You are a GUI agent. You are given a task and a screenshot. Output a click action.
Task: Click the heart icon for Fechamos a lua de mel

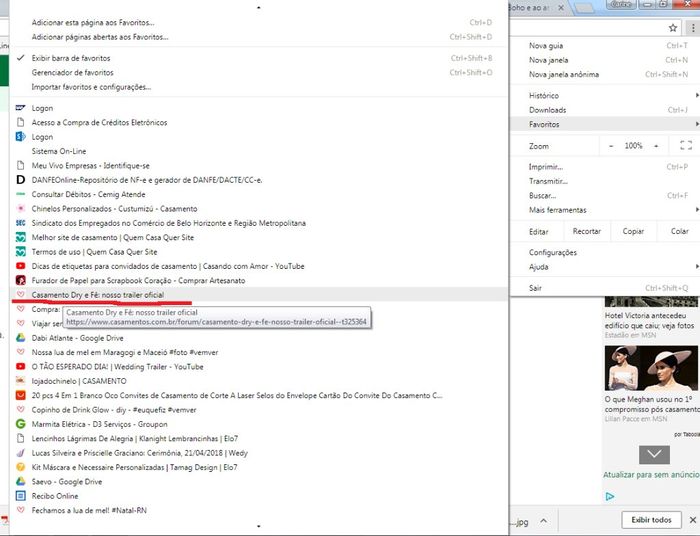point(21,510)
